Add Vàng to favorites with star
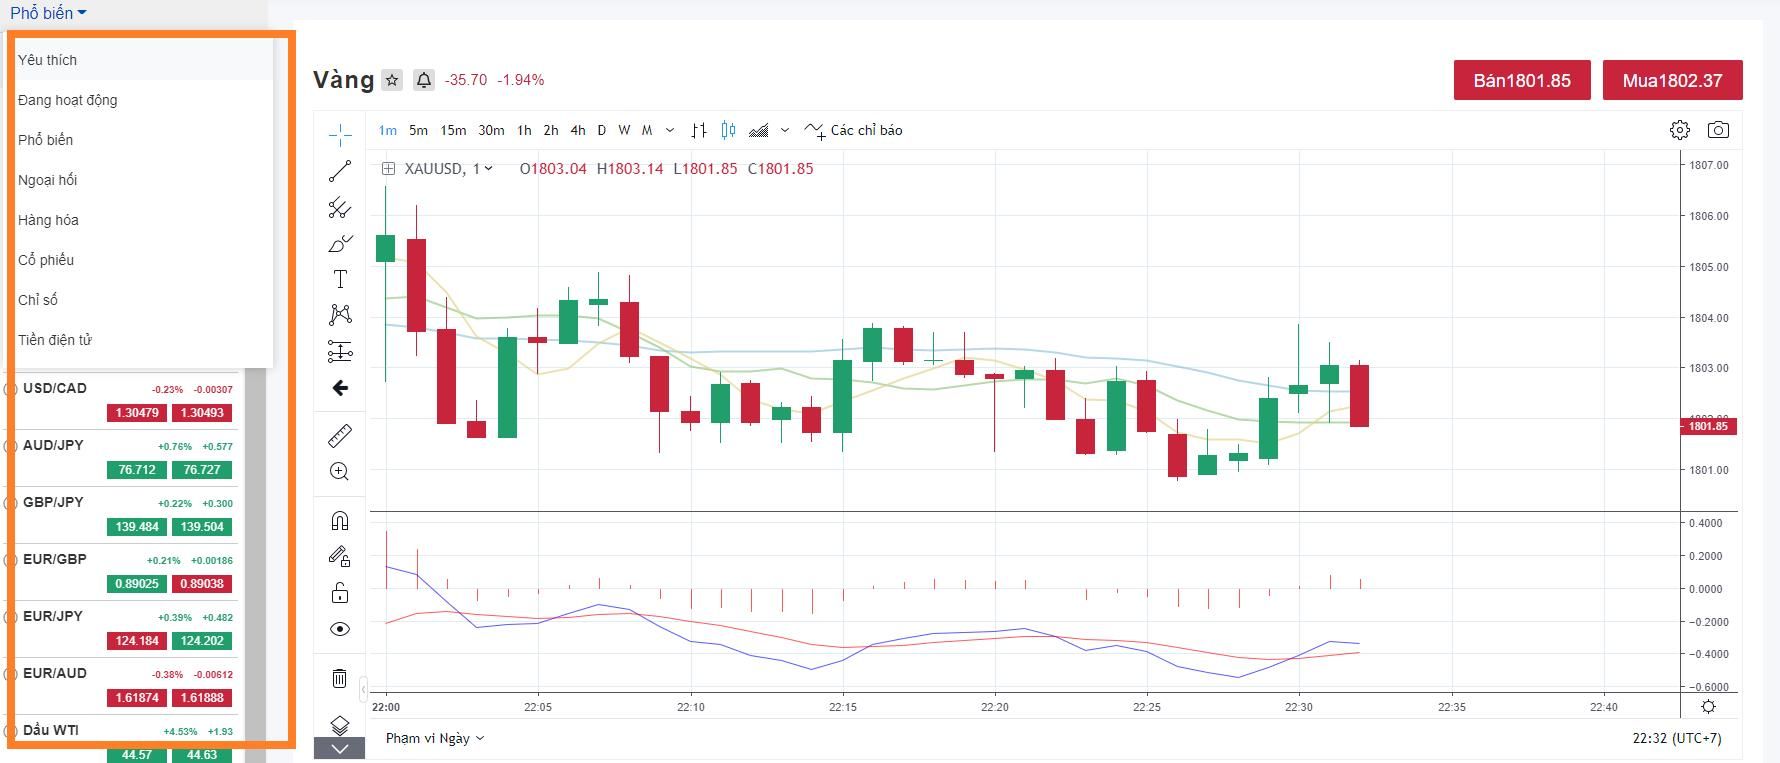The image size is (1780, 763). point(392,80)
